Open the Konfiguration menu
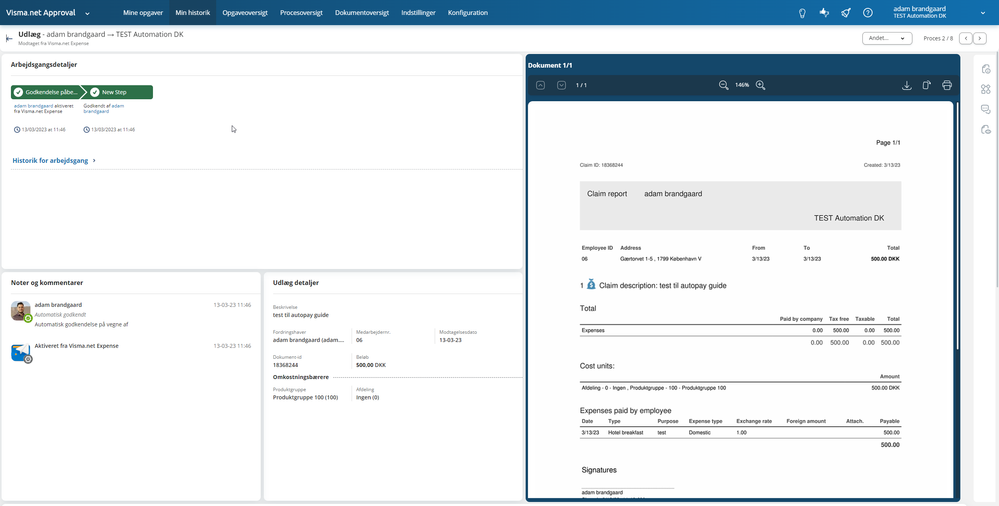Viewport: 999px width, 506px height. click(x=468, y=13)
